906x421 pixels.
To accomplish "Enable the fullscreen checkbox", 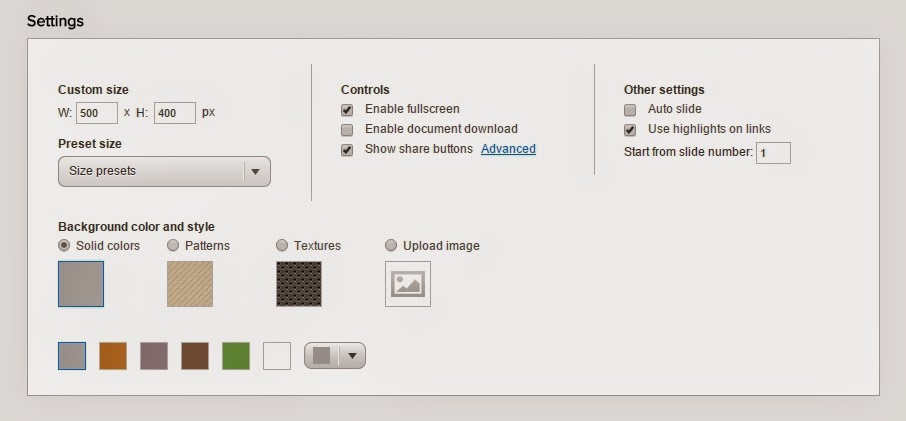I will click(x=347, y=109).
